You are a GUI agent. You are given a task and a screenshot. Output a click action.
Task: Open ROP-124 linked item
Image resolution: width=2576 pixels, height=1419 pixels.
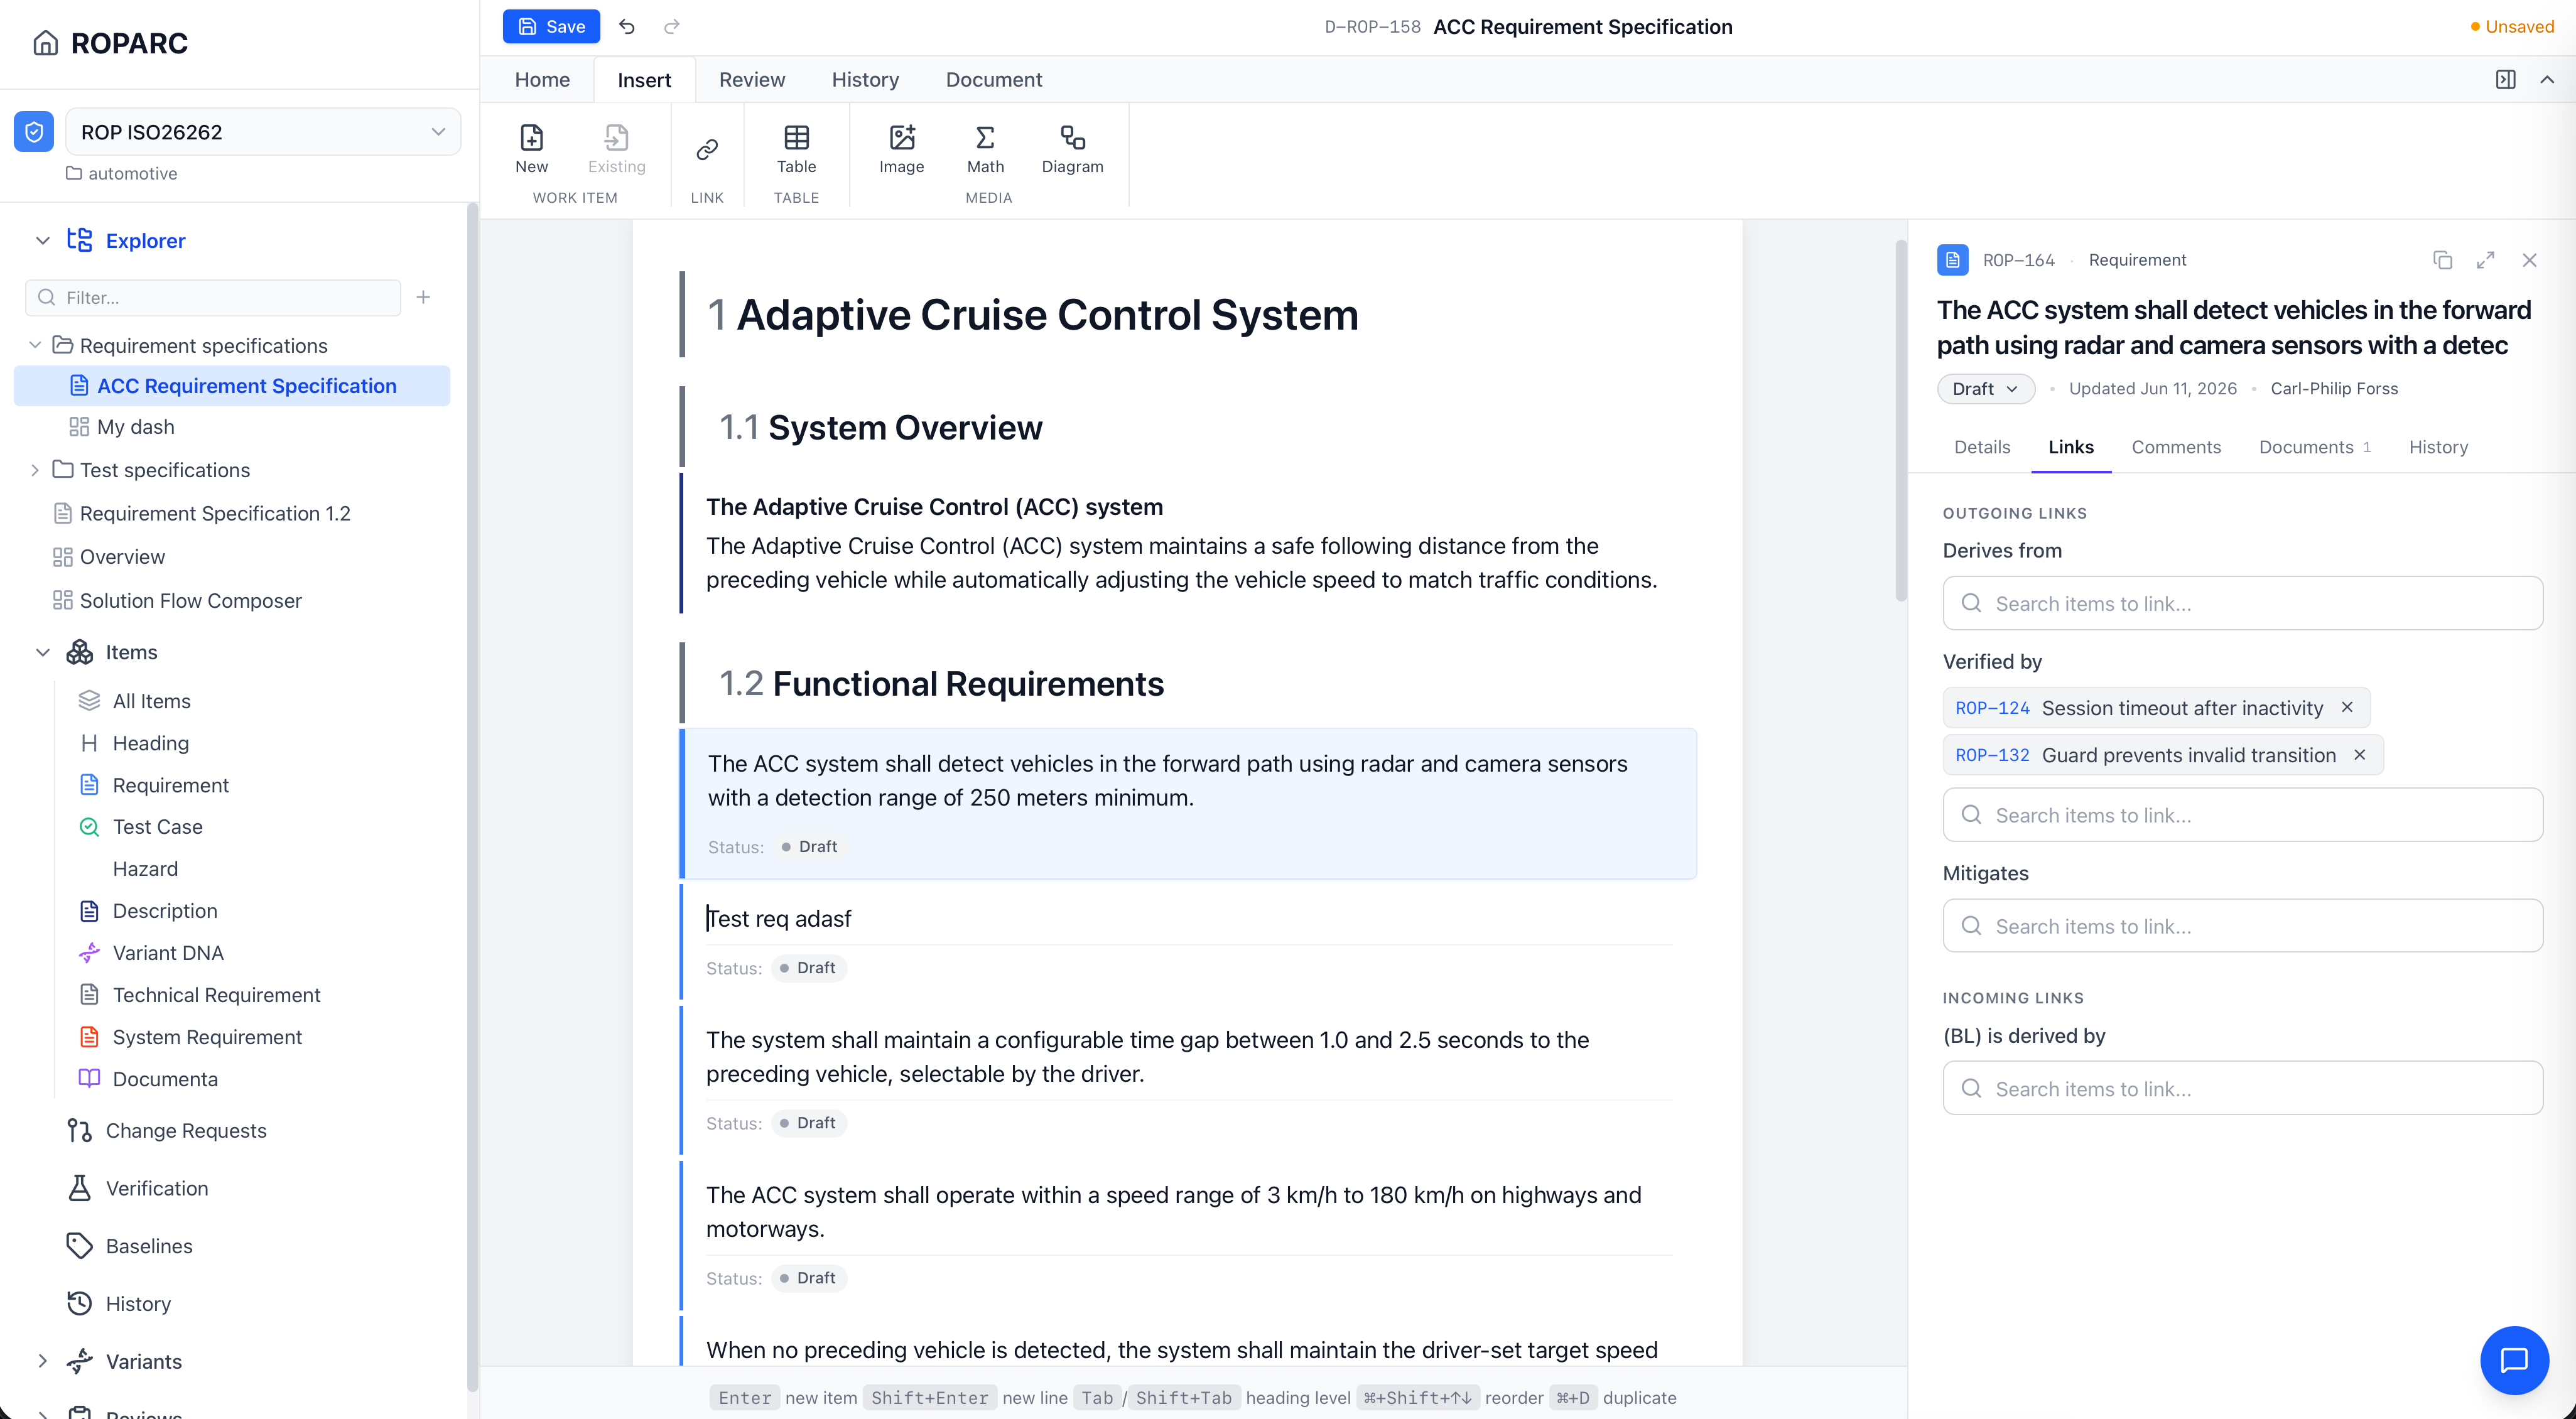[x=1992, y=708]
